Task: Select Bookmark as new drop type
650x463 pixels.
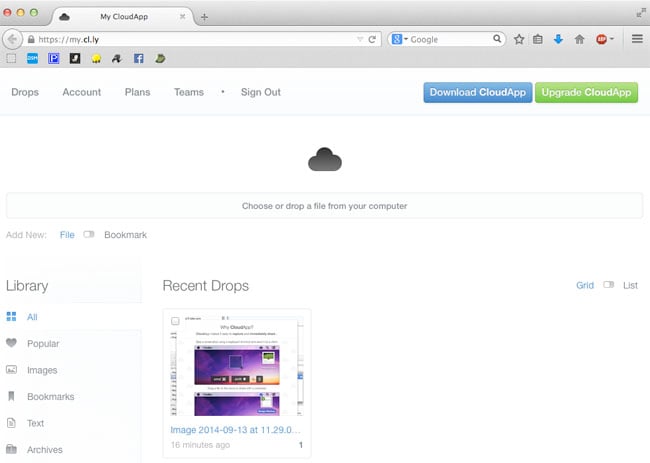Action: (126, 235)
